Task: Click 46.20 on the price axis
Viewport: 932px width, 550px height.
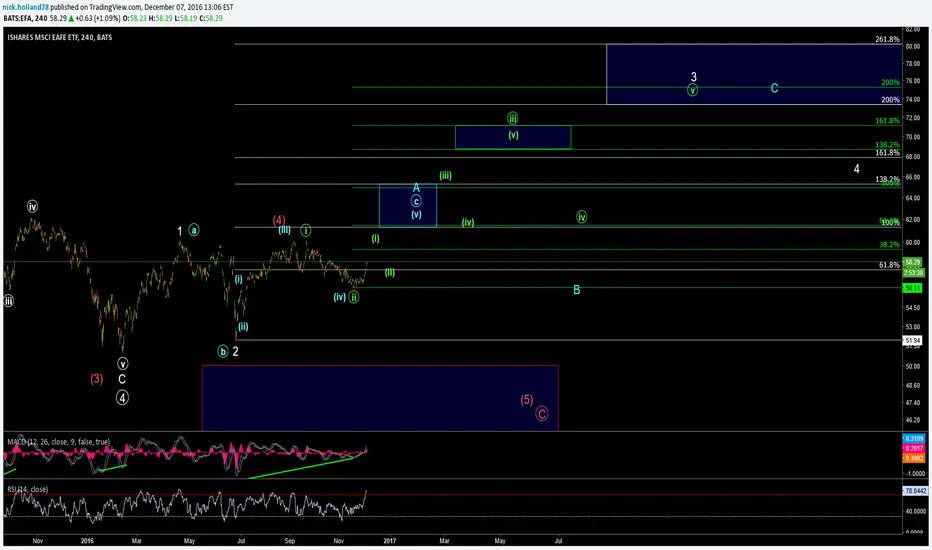Action: (912, 420)
